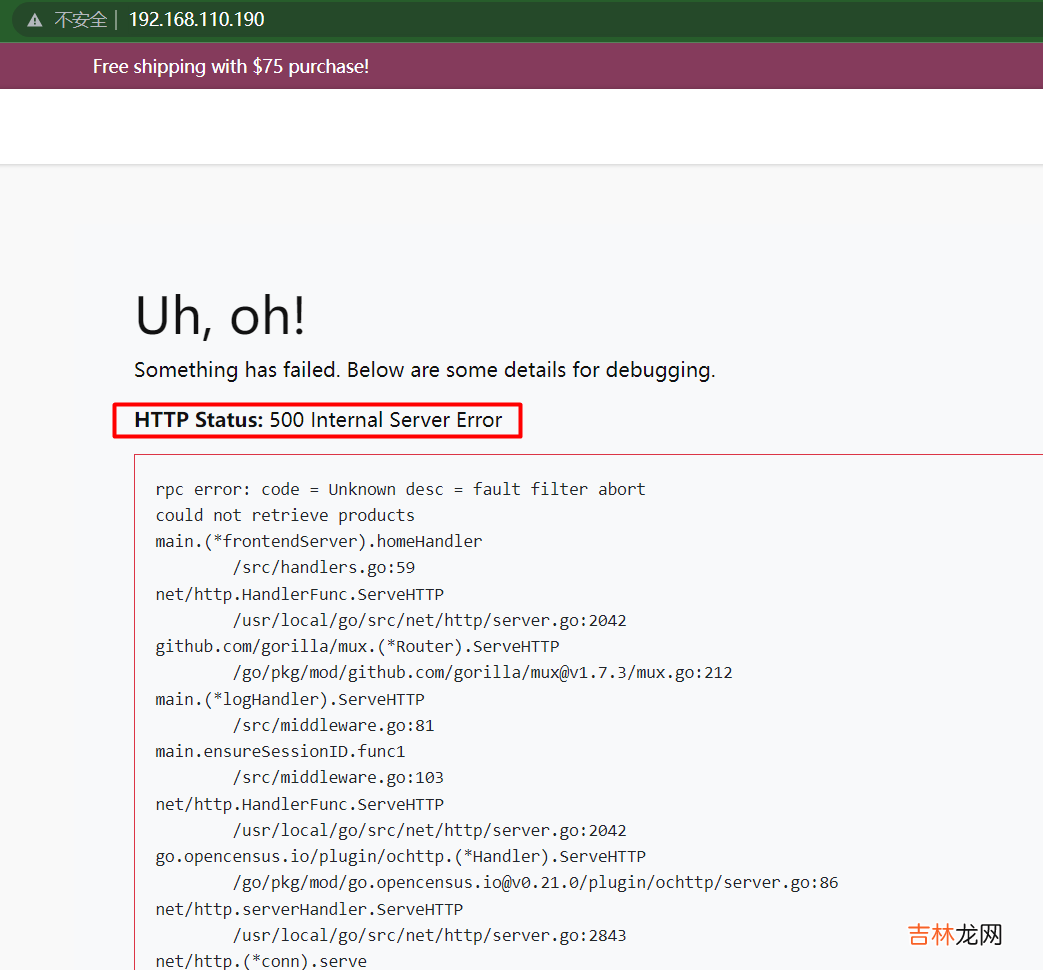Click the "main.ensureSessionID.func1" trace line

click(280, 751)
